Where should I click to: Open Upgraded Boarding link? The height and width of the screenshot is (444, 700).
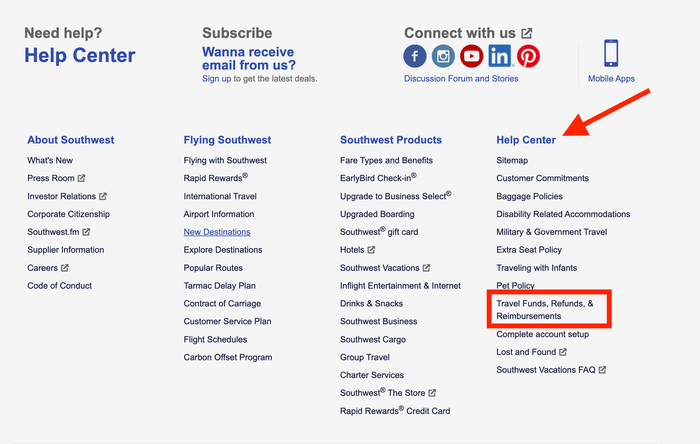377,214
